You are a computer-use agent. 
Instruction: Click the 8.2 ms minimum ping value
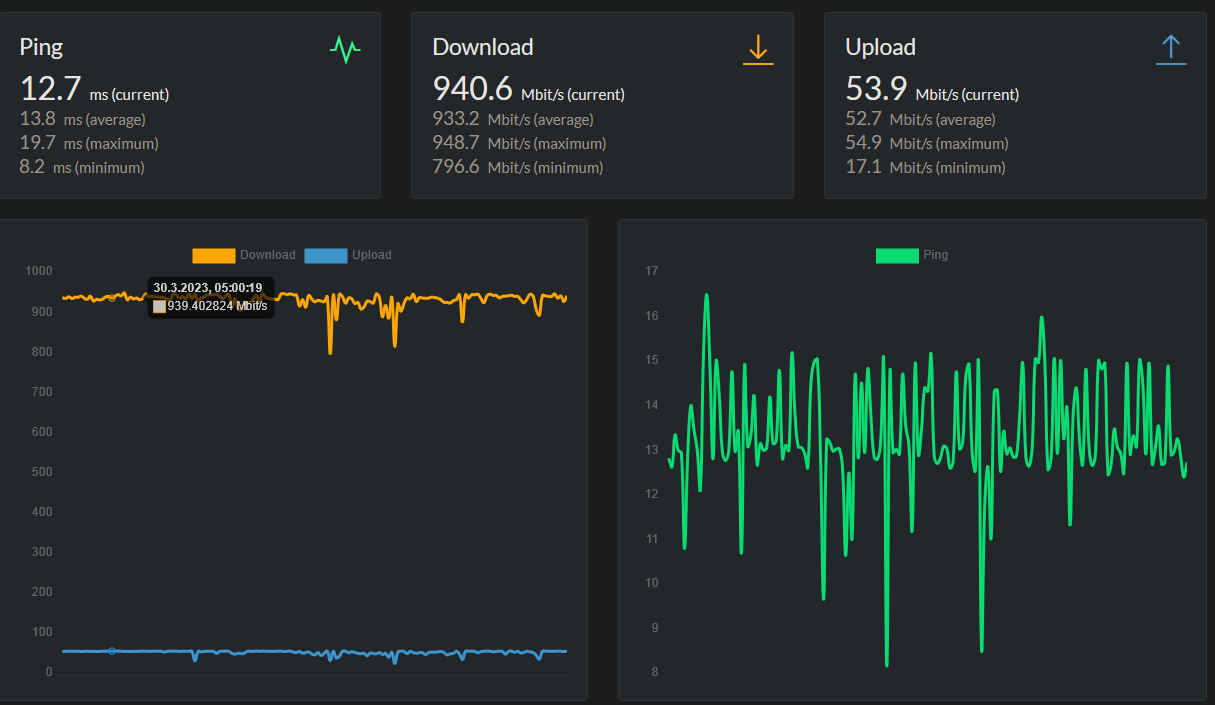[x=82, y=167]
